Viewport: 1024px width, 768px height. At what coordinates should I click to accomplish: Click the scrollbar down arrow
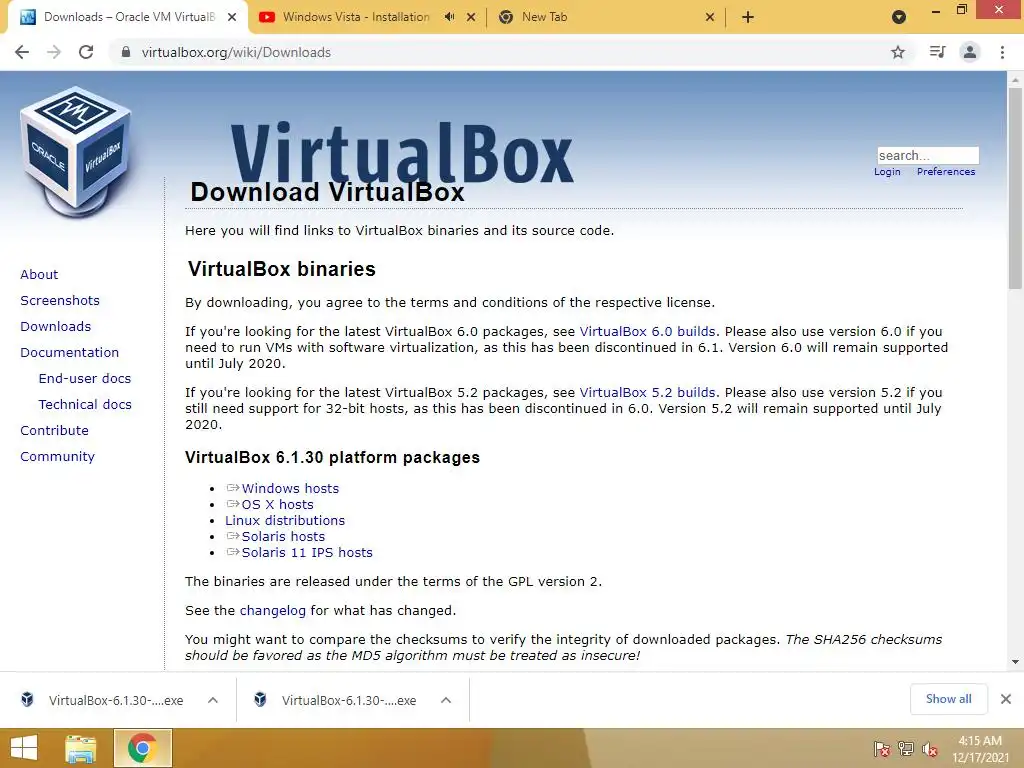tap(1015, 662)
